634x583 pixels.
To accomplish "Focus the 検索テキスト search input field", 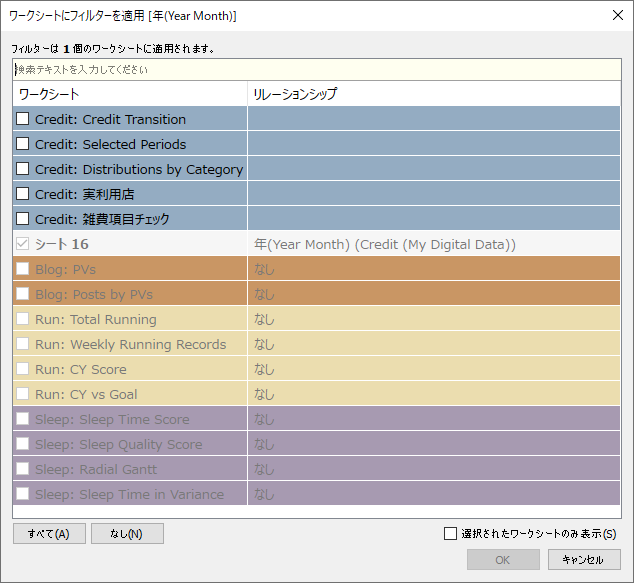I will 317,70.
